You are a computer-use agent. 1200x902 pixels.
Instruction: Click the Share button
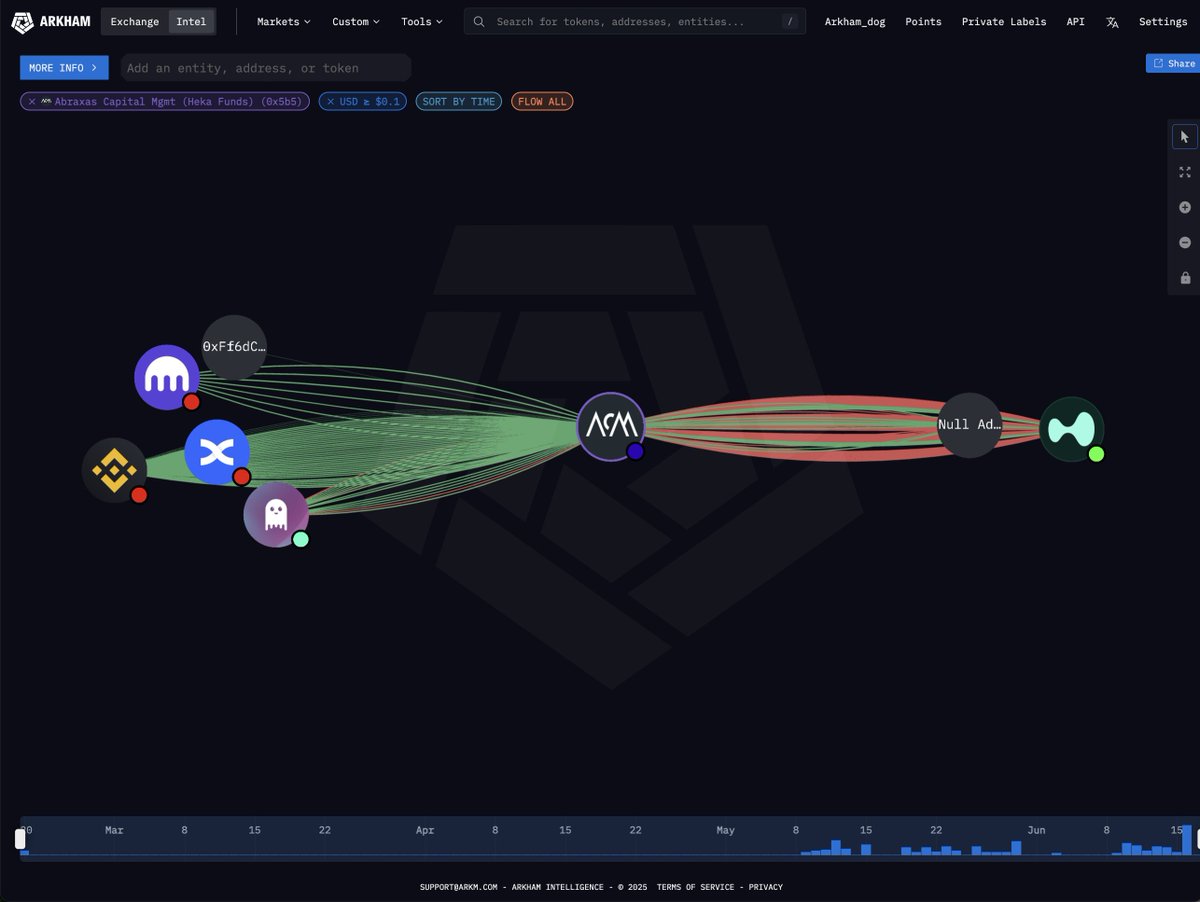pos(1174,63)
